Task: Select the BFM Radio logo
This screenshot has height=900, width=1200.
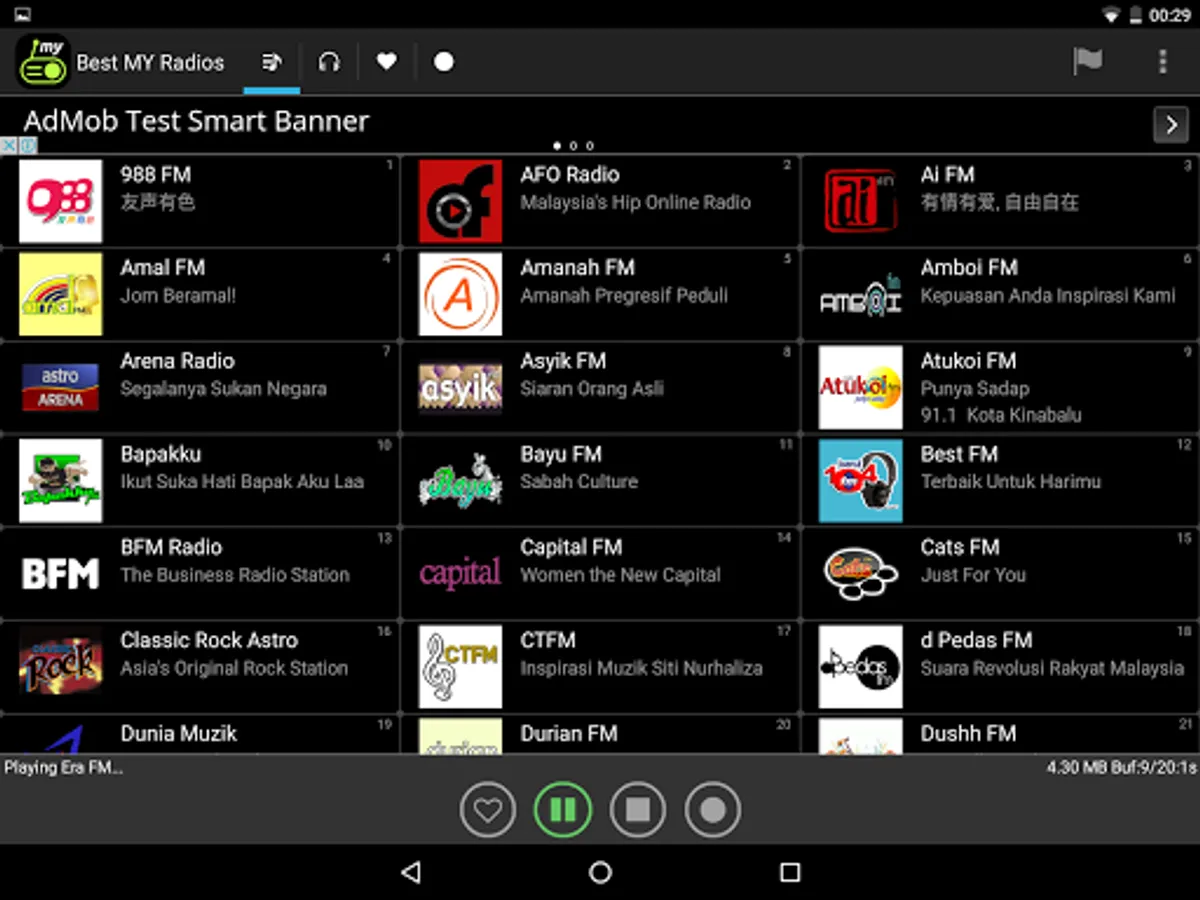Action: click(x=60, y=573)
